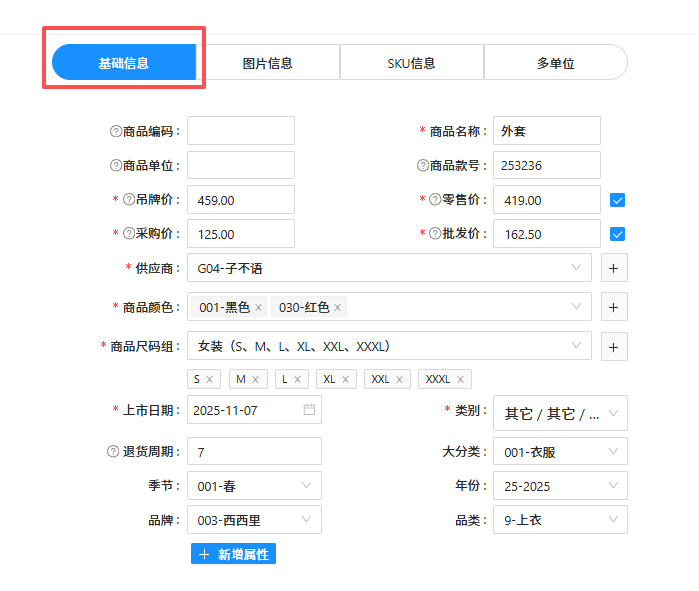Remove the L size tag
This screenshot has height=591, width=699.
click(297, 379)
